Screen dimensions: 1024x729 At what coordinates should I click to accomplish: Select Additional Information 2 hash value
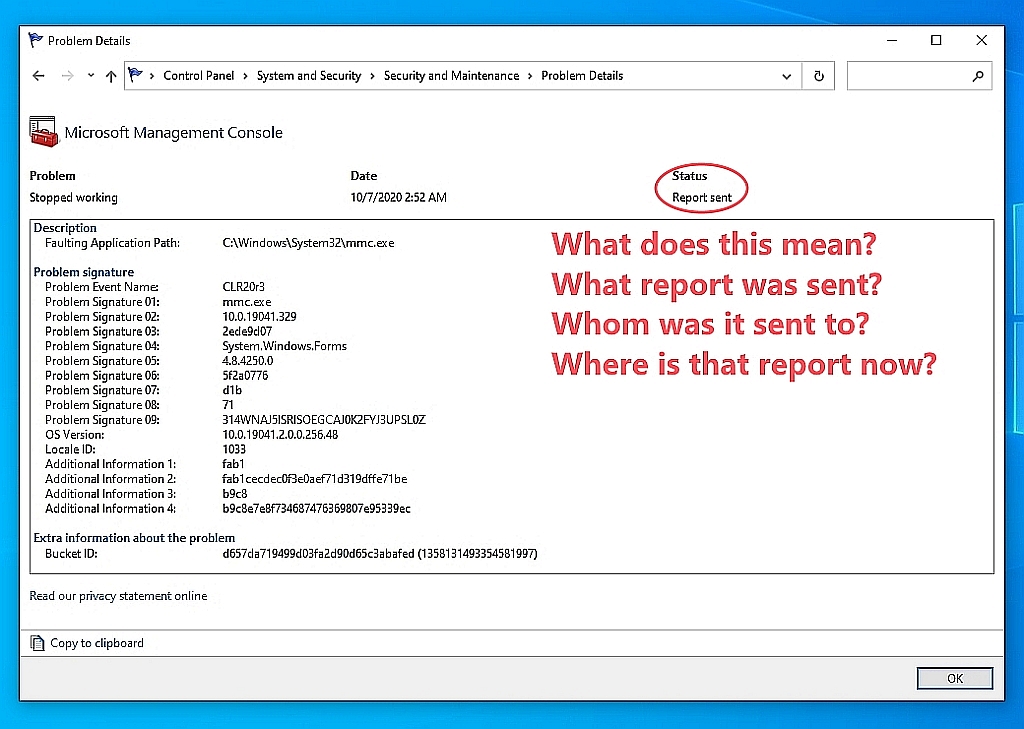(x=315, y=479)
